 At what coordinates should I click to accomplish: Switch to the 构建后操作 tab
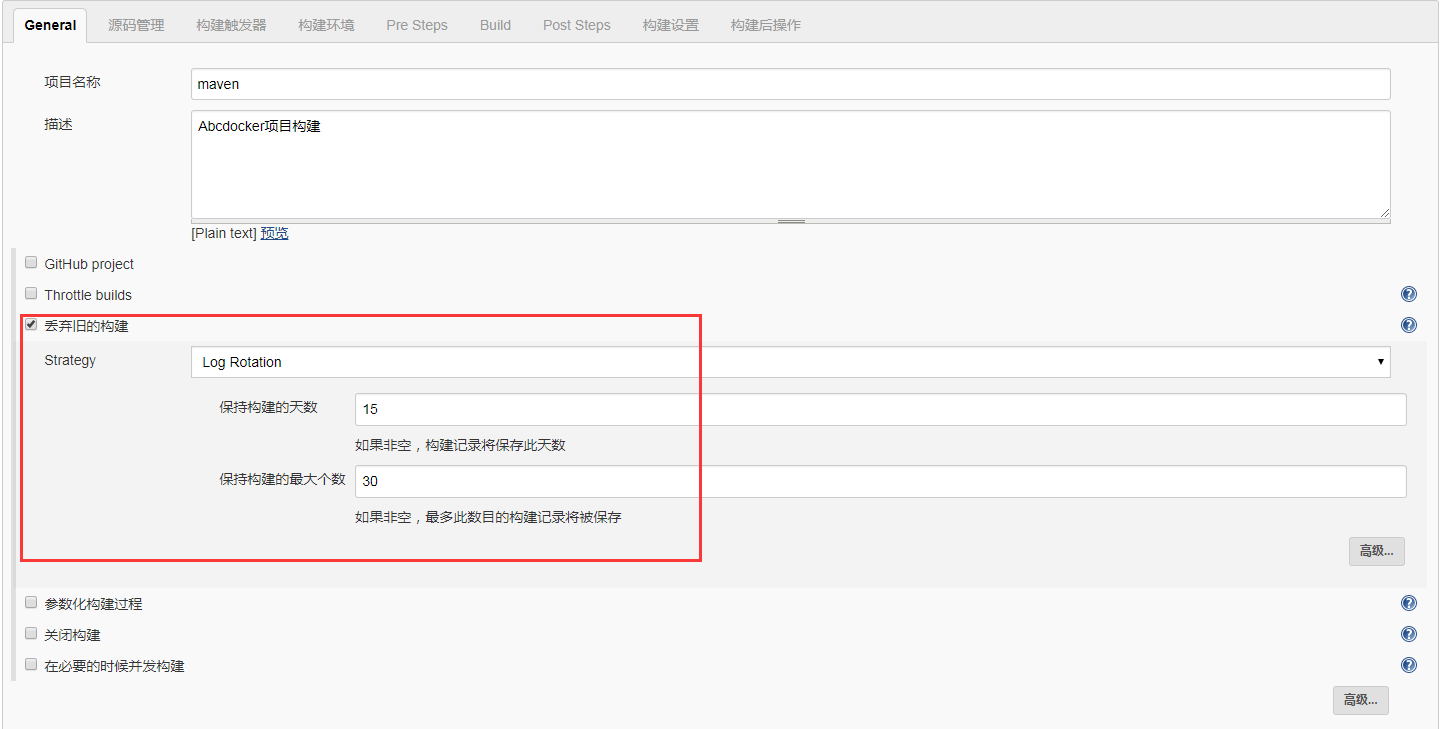[x=766, y=25]
